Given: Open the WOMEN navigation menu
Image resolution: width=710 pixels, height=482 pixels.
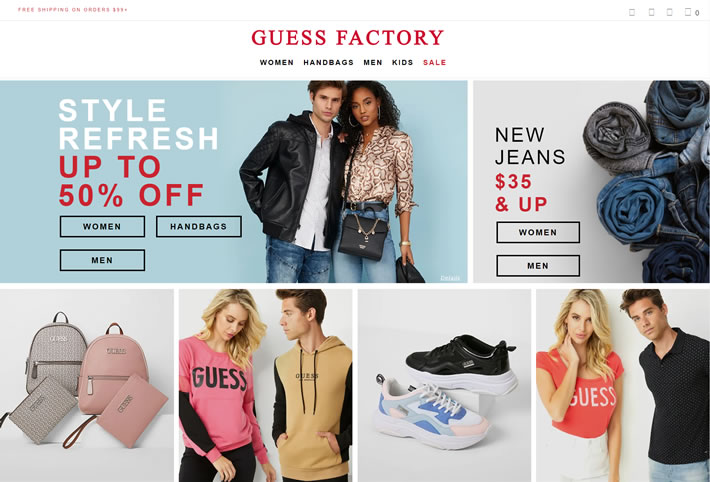Looking at the screenshot, I should (x=277, y=63).
